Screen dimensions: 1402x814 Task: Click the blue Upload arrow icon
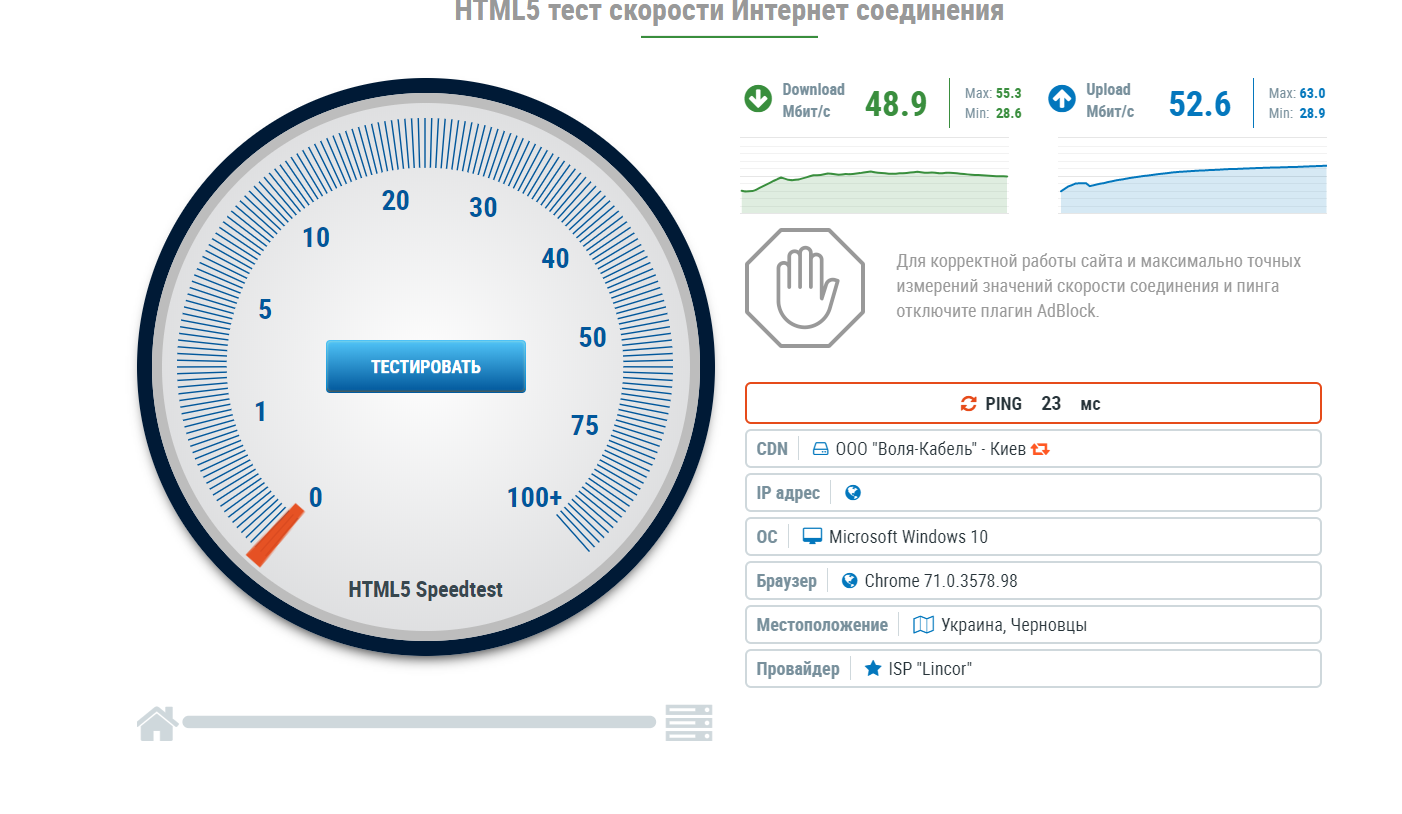tap(1062, 99)
